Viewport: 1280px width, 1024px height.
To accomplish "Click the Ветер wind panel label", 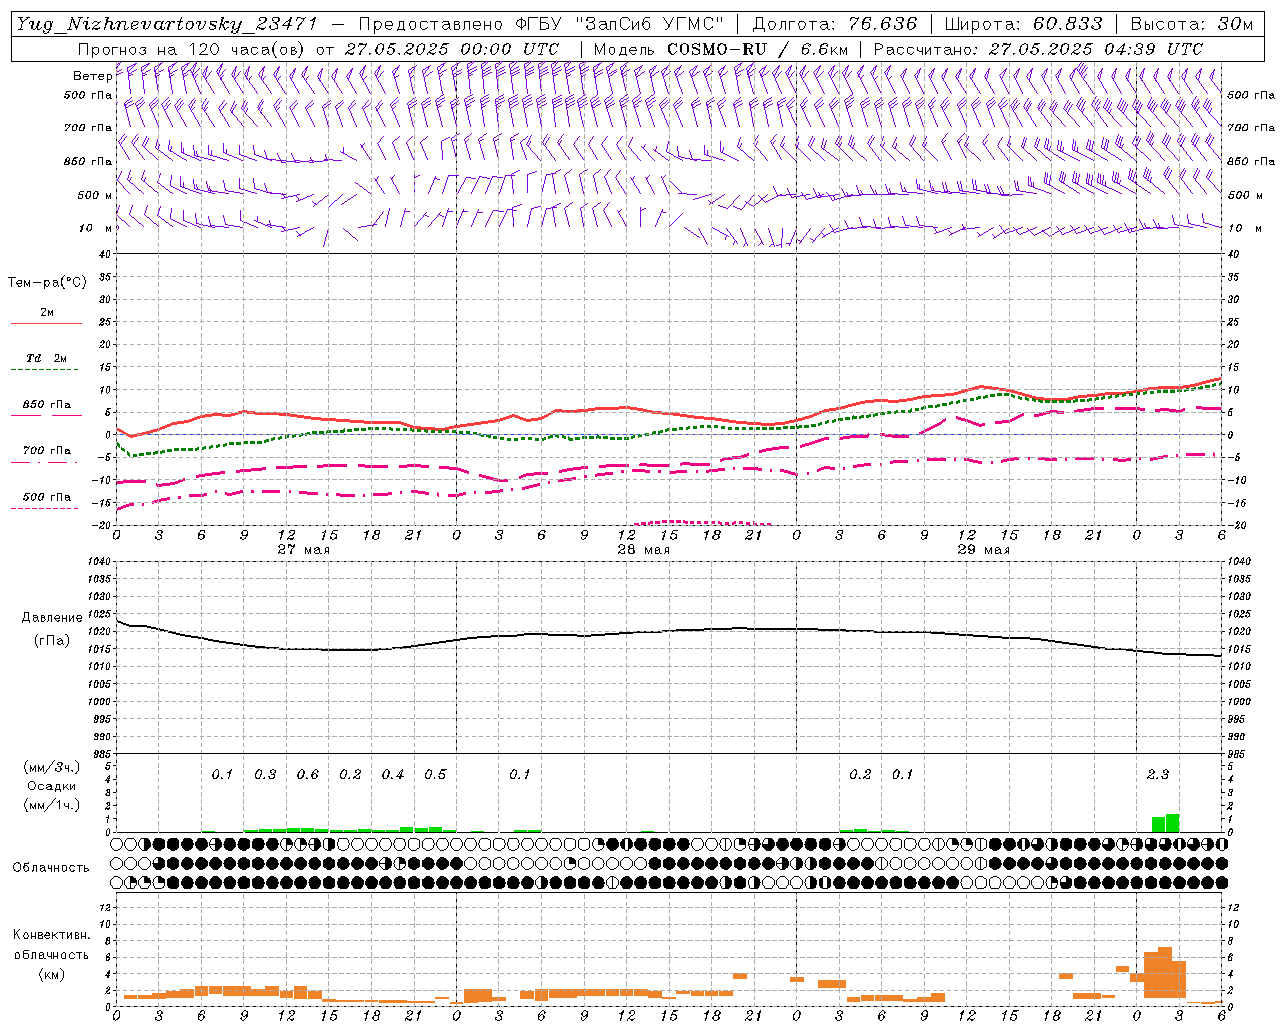I will point(92,76).
